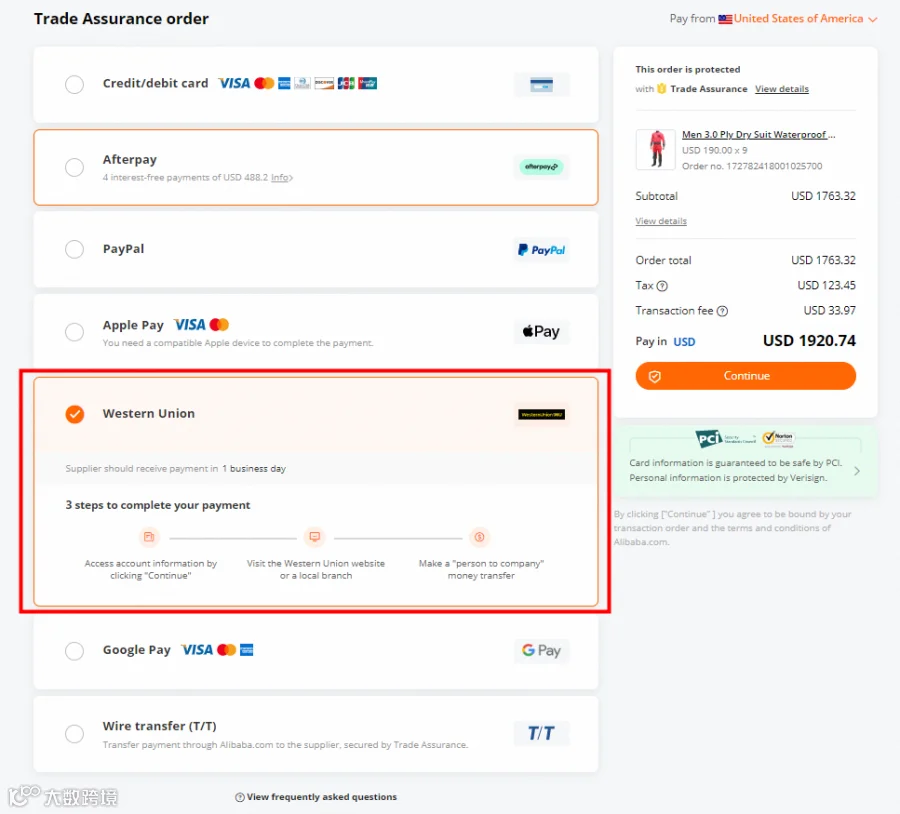Expand the PCI security info chevron
900x814 pixels.
click(x=857, y=471)
